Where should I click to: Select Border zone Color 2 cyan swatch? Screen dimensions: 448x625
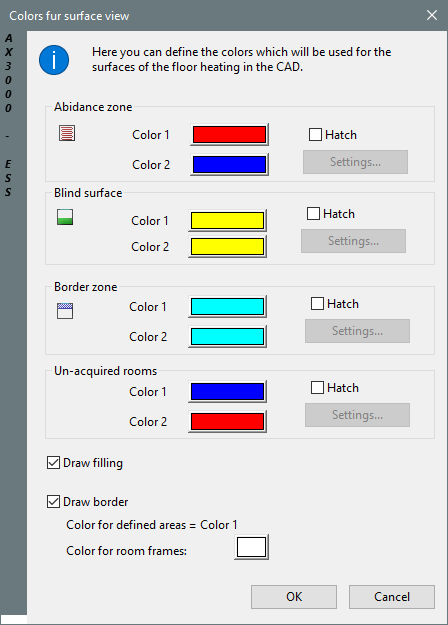[227, 336]
